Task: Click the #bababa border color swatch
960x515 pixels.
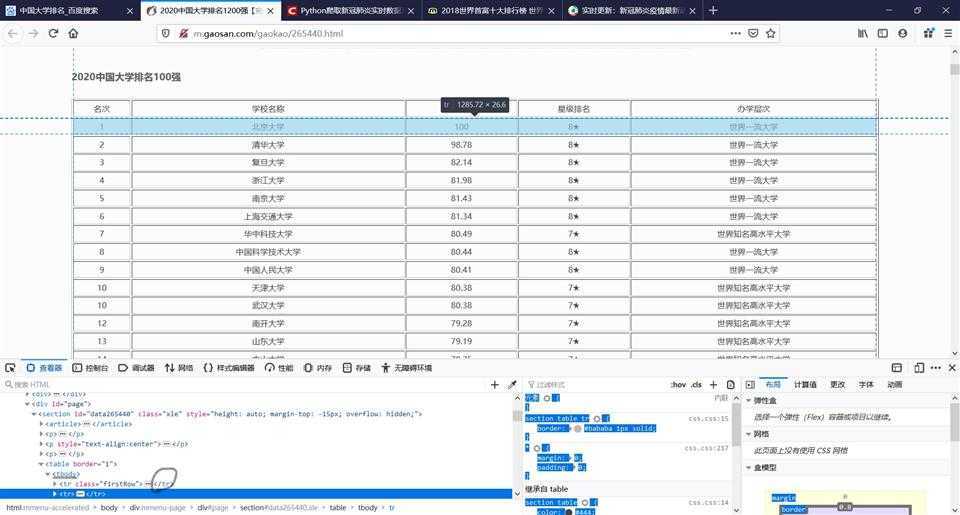Action: click(x=577, y=428)
